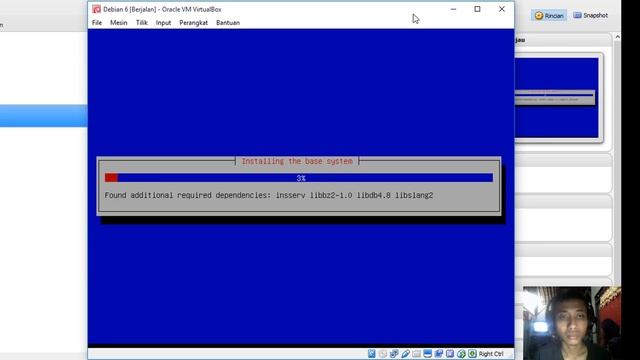Click the optical disc status icon
640x360 pixels.
coord(383,353)
